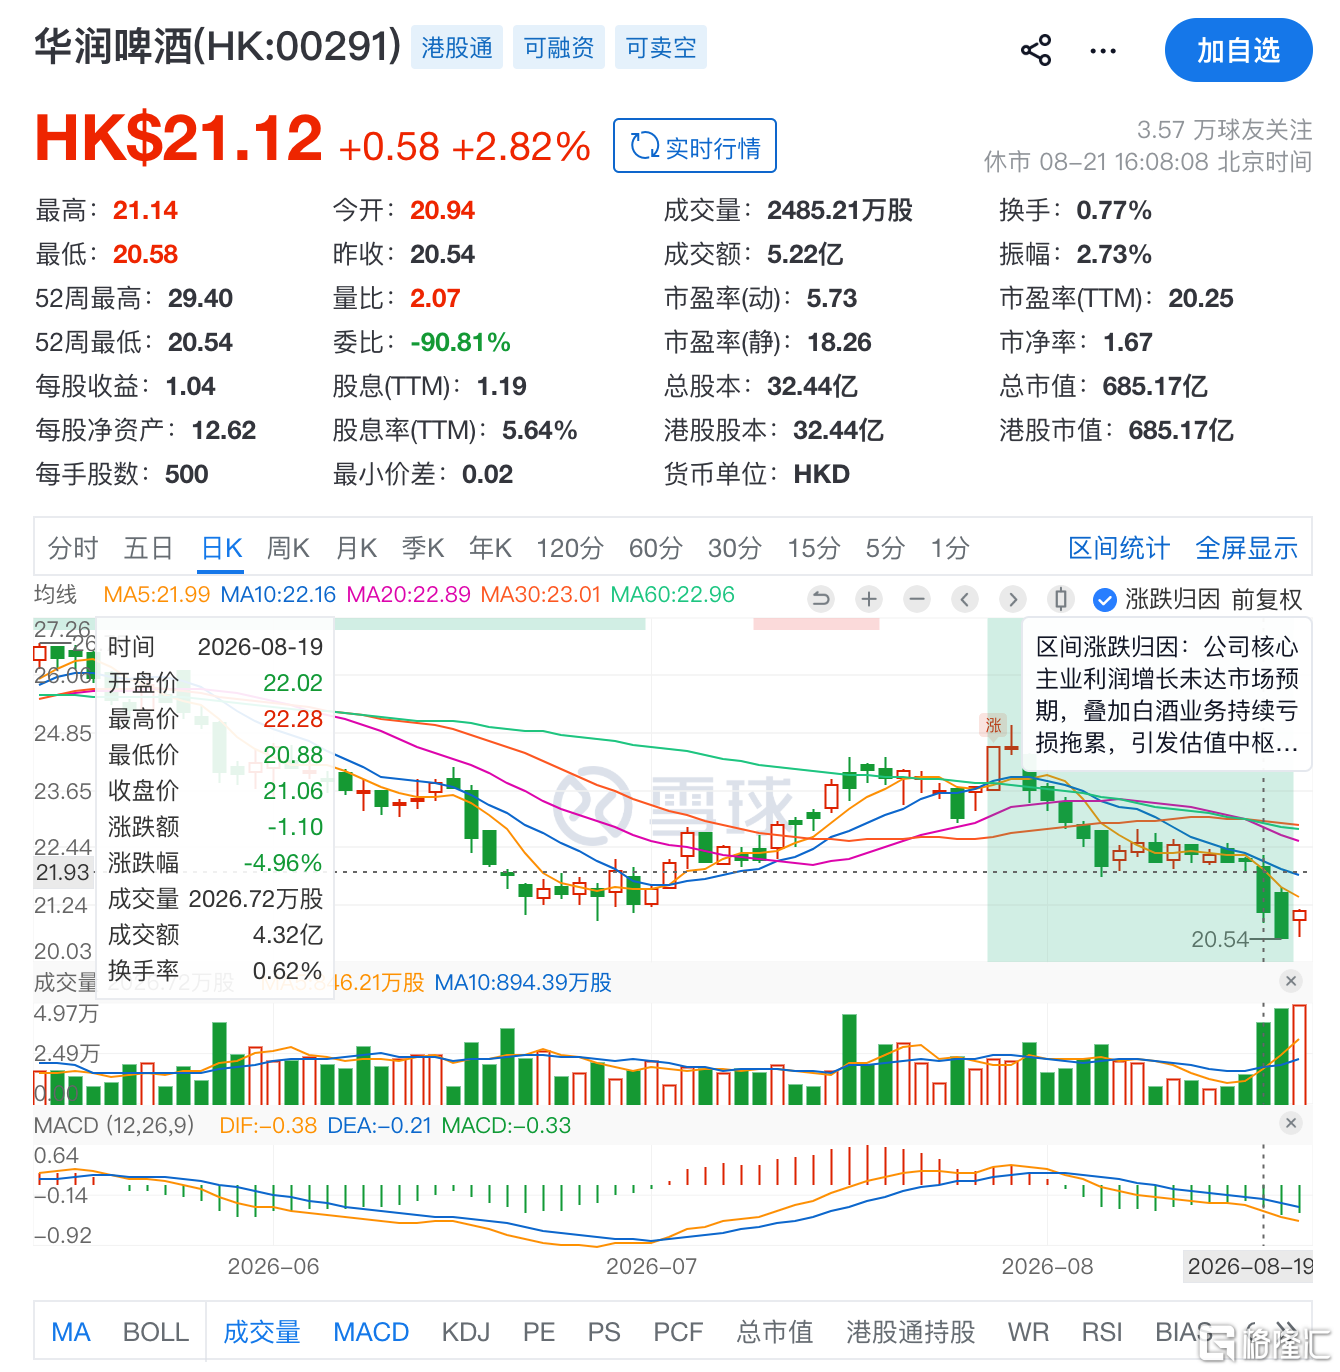Add stock via 加自选 button
This screenshot has width=1340, height=1372.
point(1238,50)
